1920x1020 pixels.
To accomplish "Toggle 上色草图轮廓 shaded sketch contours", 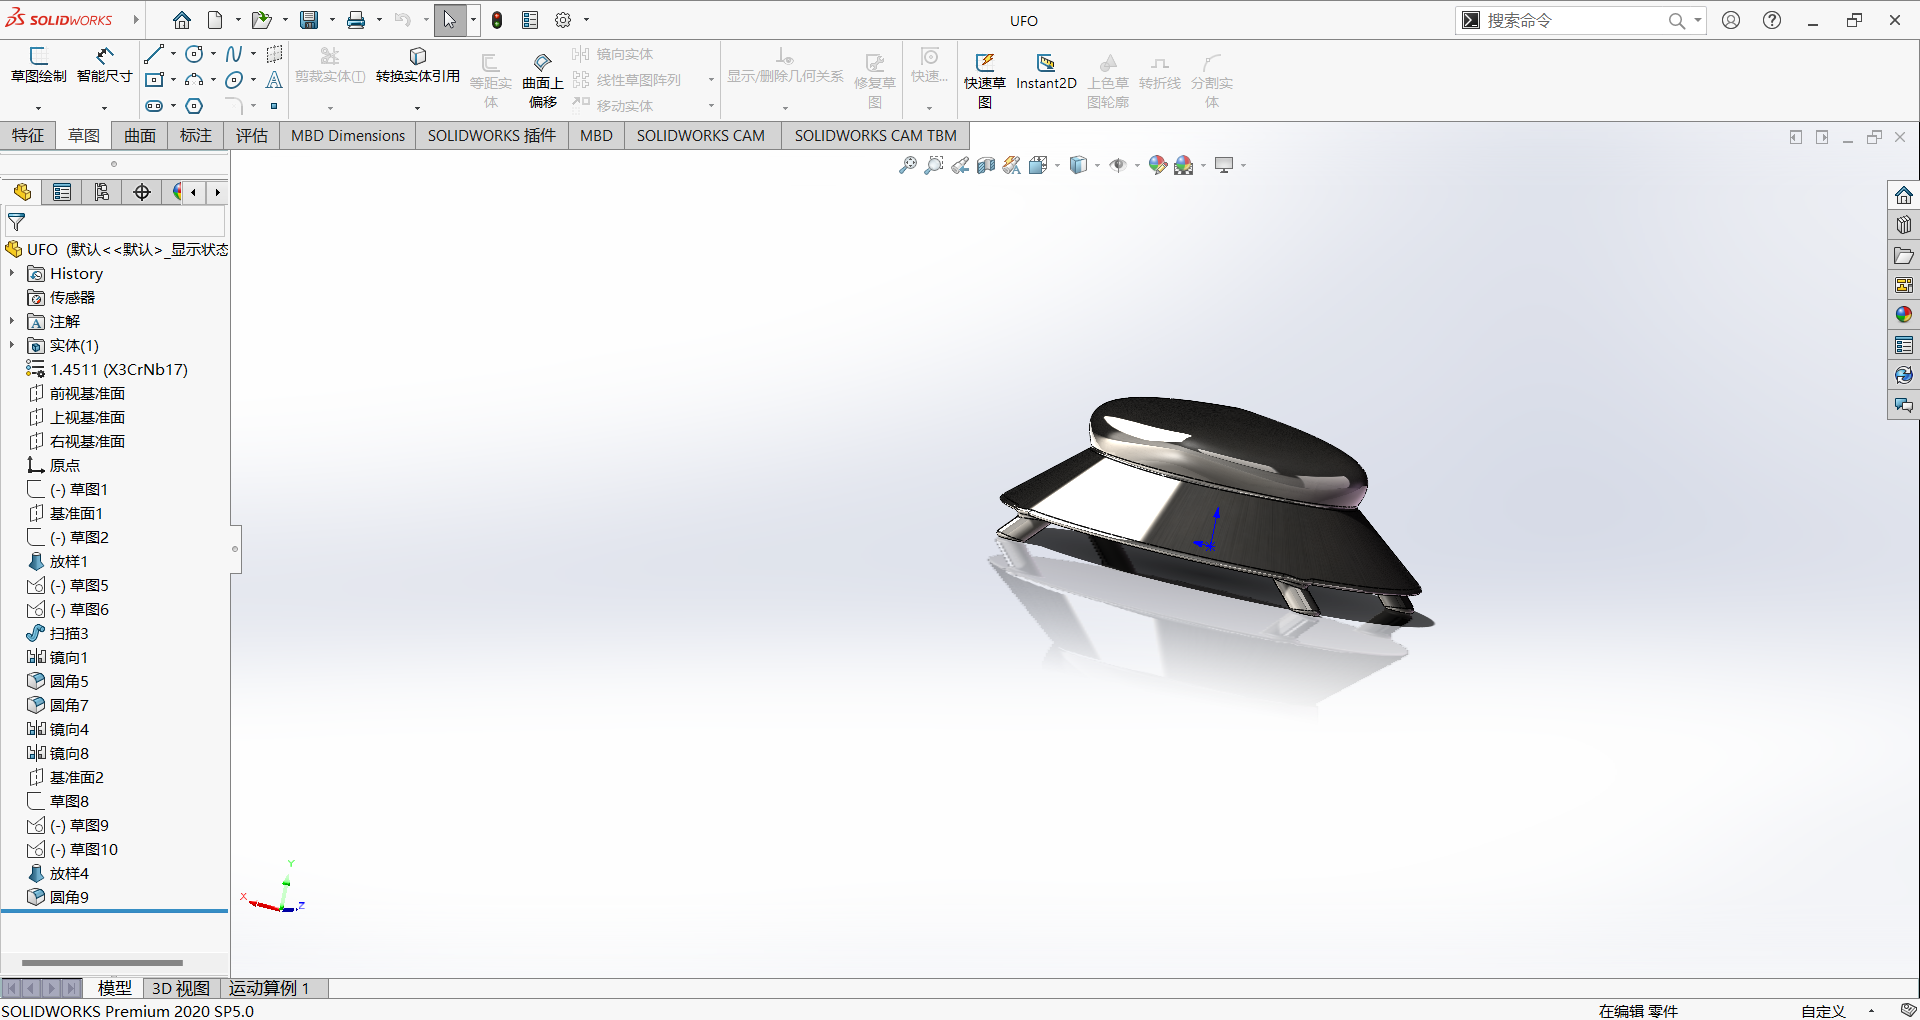I will (1107, 80).
